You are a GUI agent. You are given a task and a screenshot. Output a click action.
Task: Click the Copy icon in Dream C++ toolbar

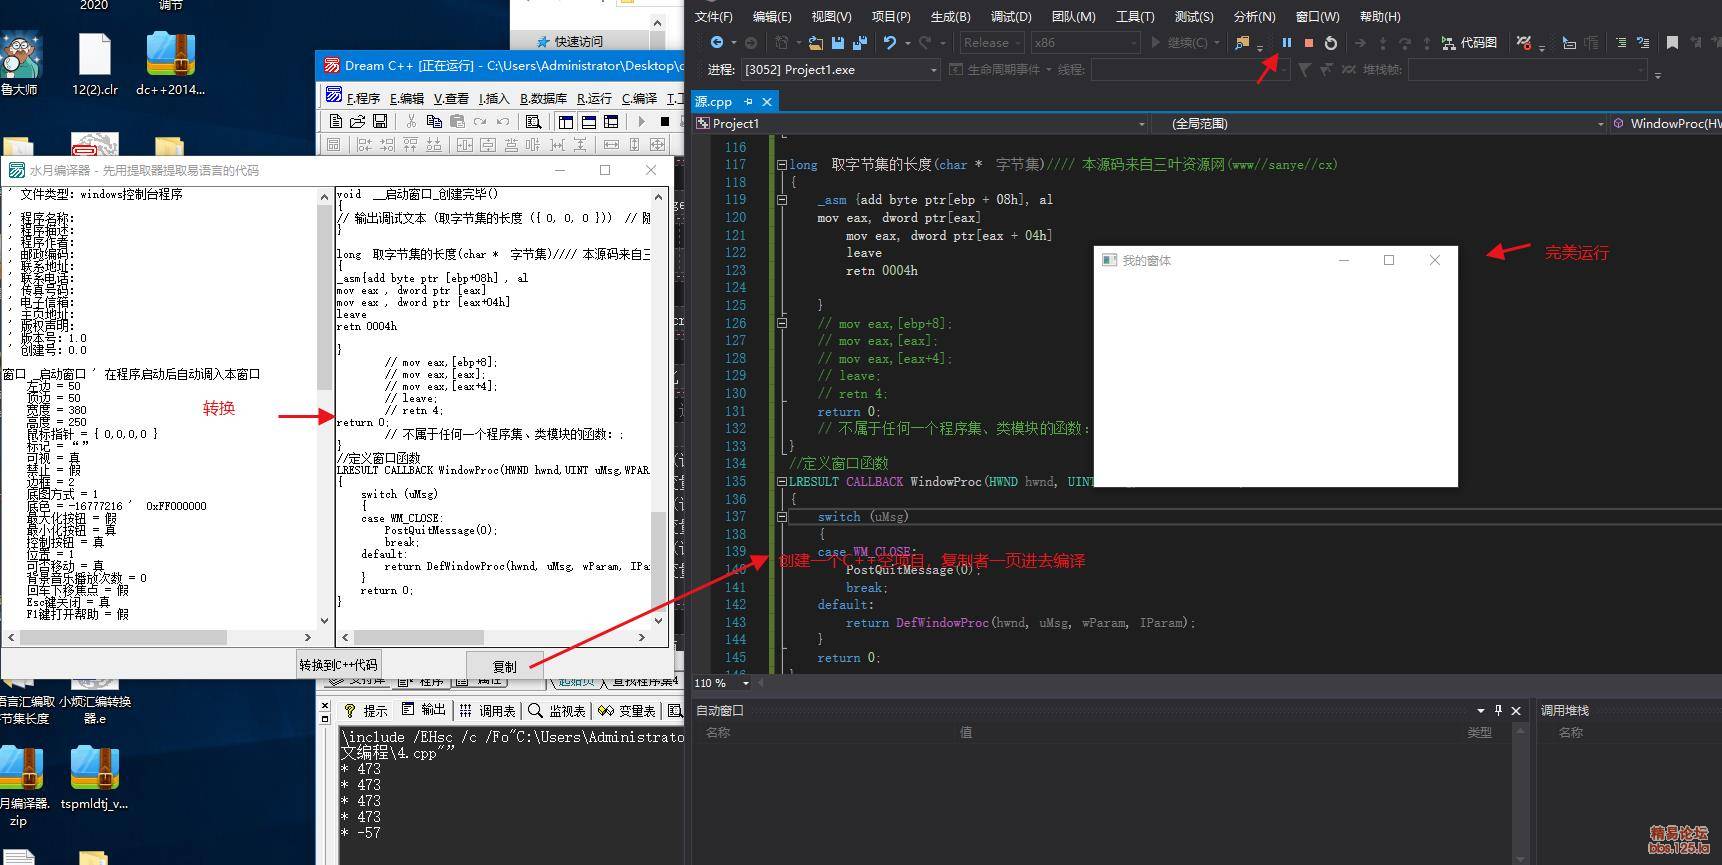click(x=434, y=121)
